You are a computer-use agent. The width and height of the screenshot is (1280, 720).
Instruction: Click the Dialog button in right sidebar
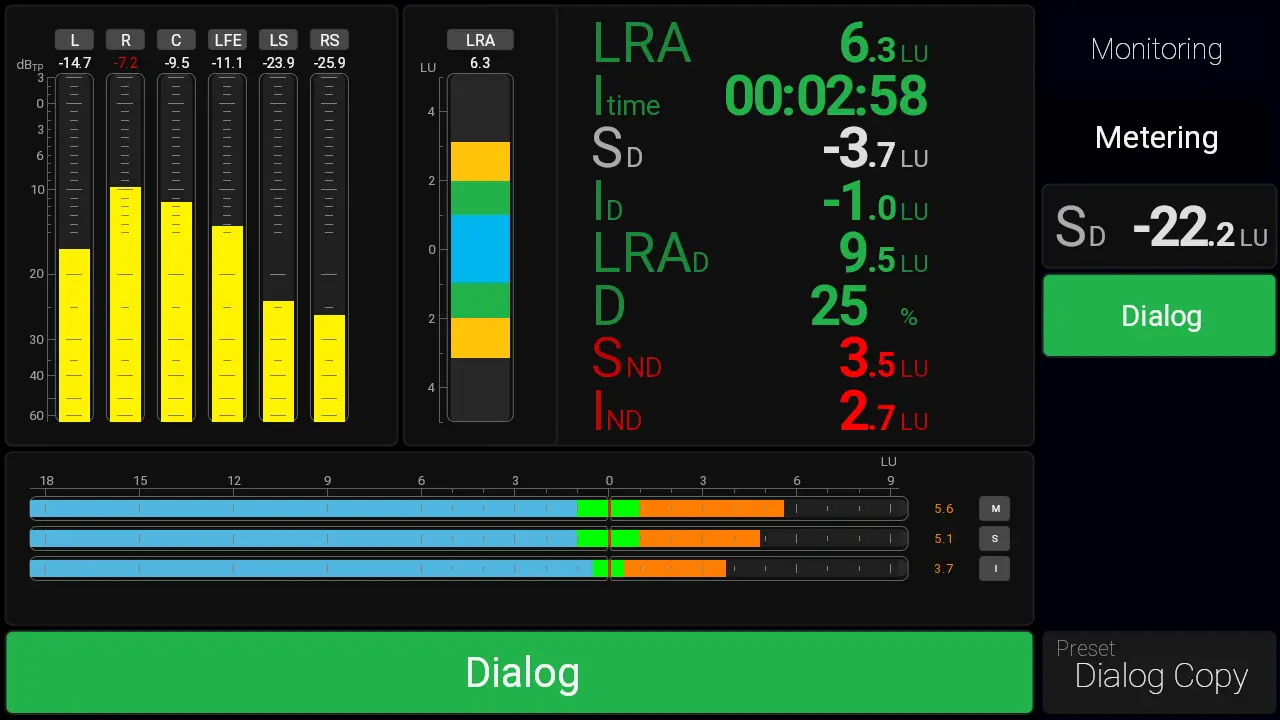[1159, 316]
